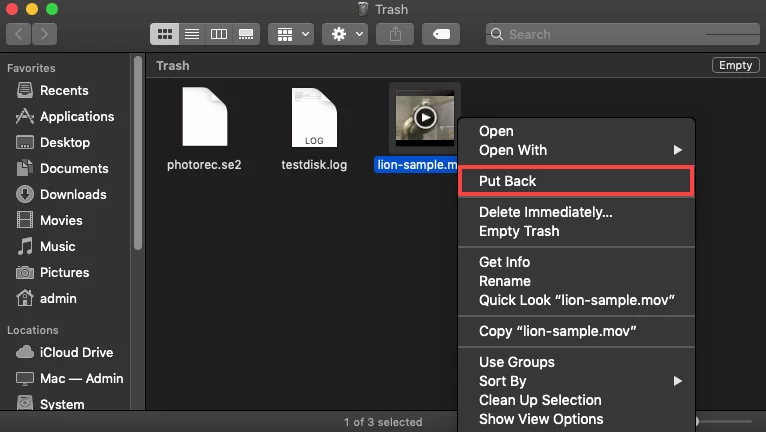This screenshot has height=432, width=766.
Task: Go back with the left arrow button
Action: 19,34
